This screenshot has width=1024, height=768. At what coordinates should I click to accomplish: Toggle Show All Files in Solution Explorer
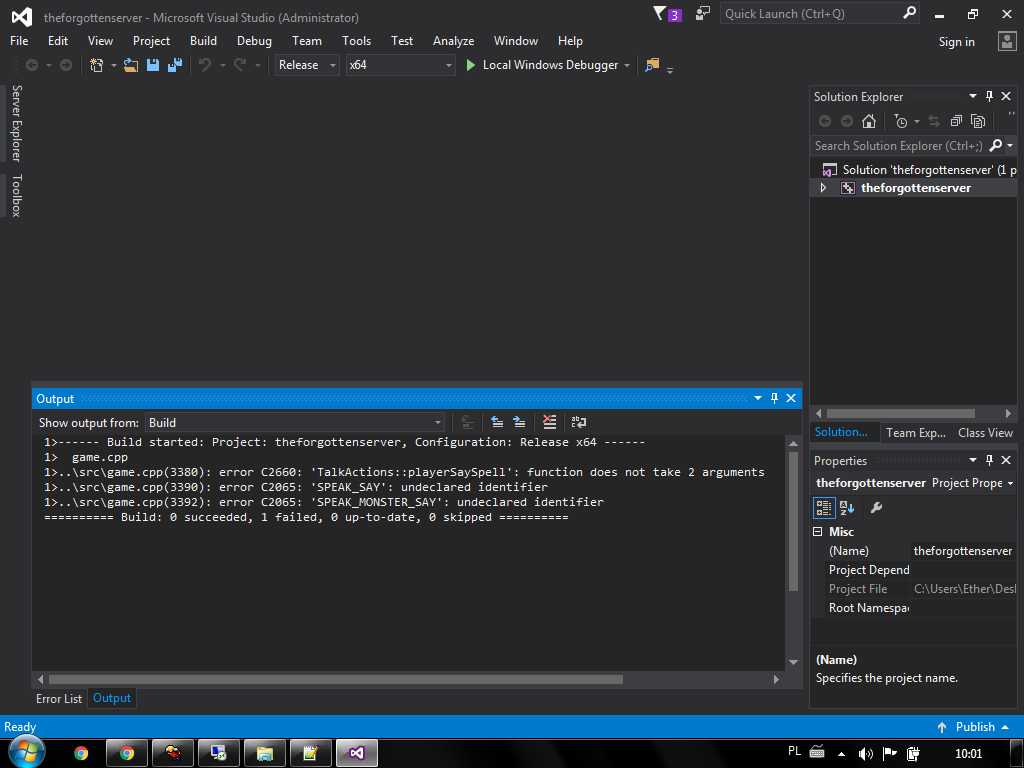[978, 121]
